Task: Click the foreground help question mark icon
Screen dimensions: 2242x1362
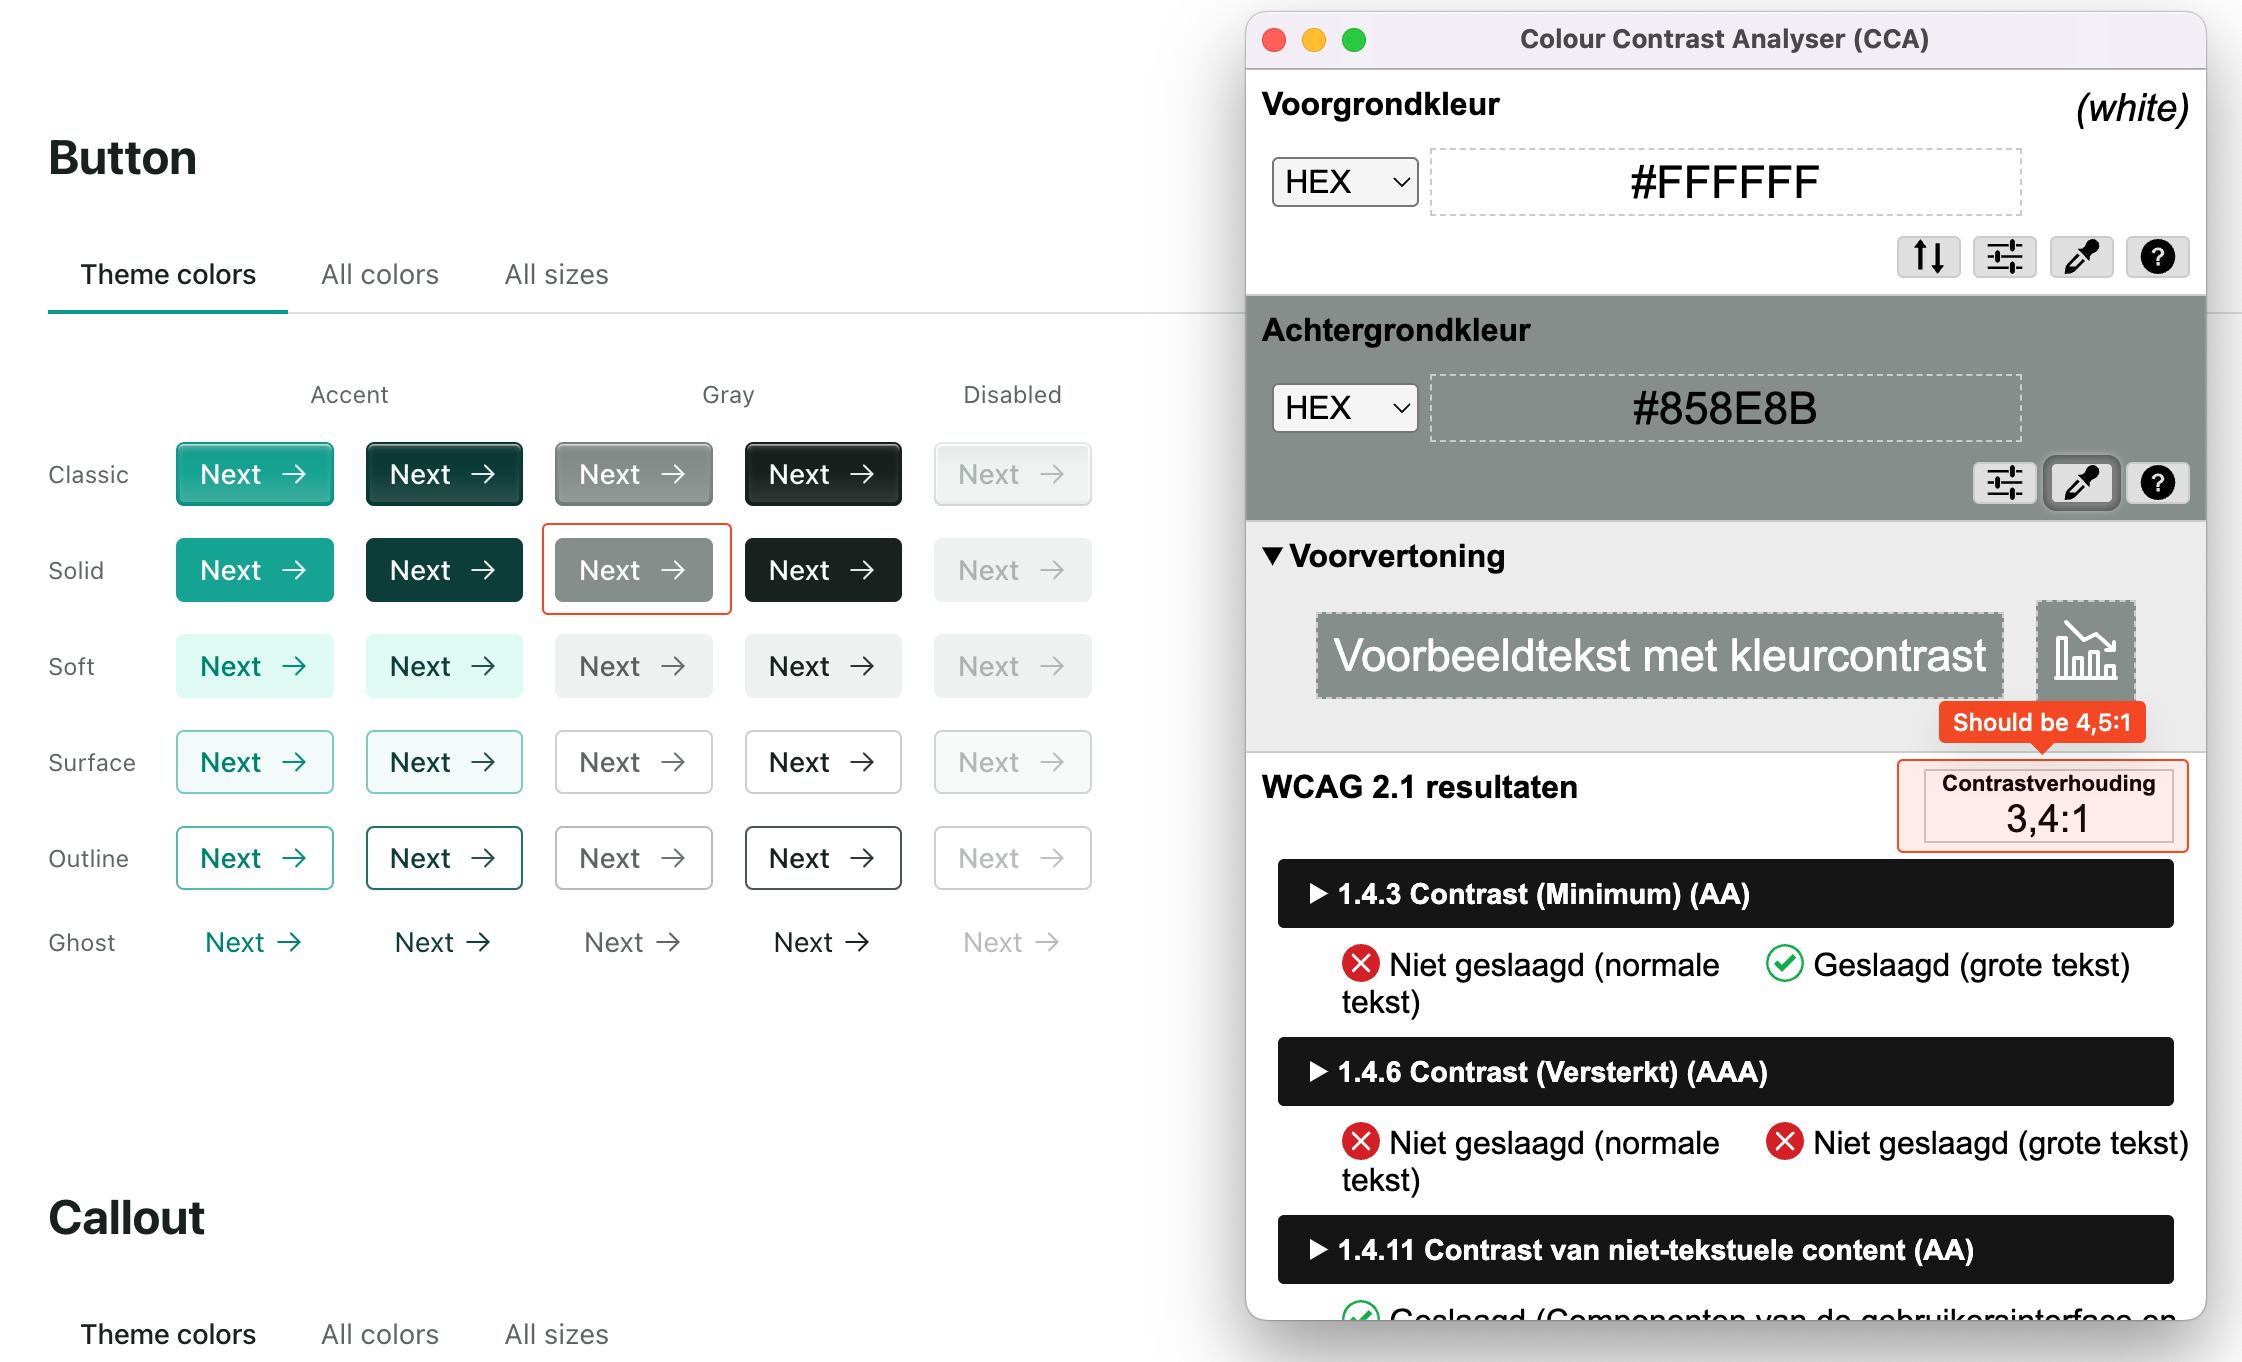Action: [2158, 257]
